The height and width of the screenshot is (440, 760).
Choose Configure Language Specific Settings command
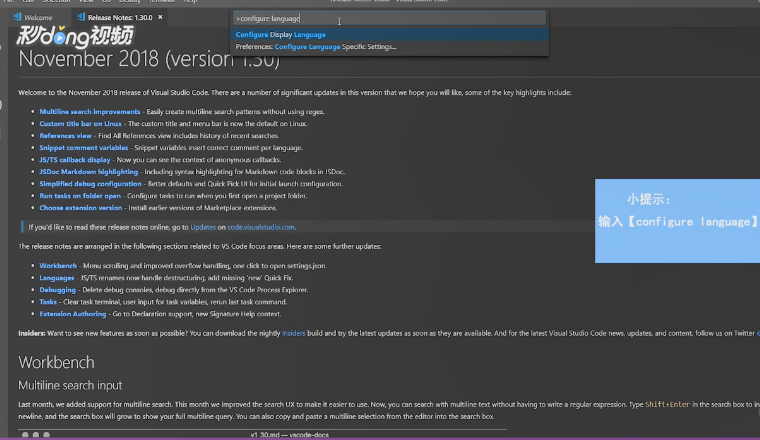pos(390,47)
